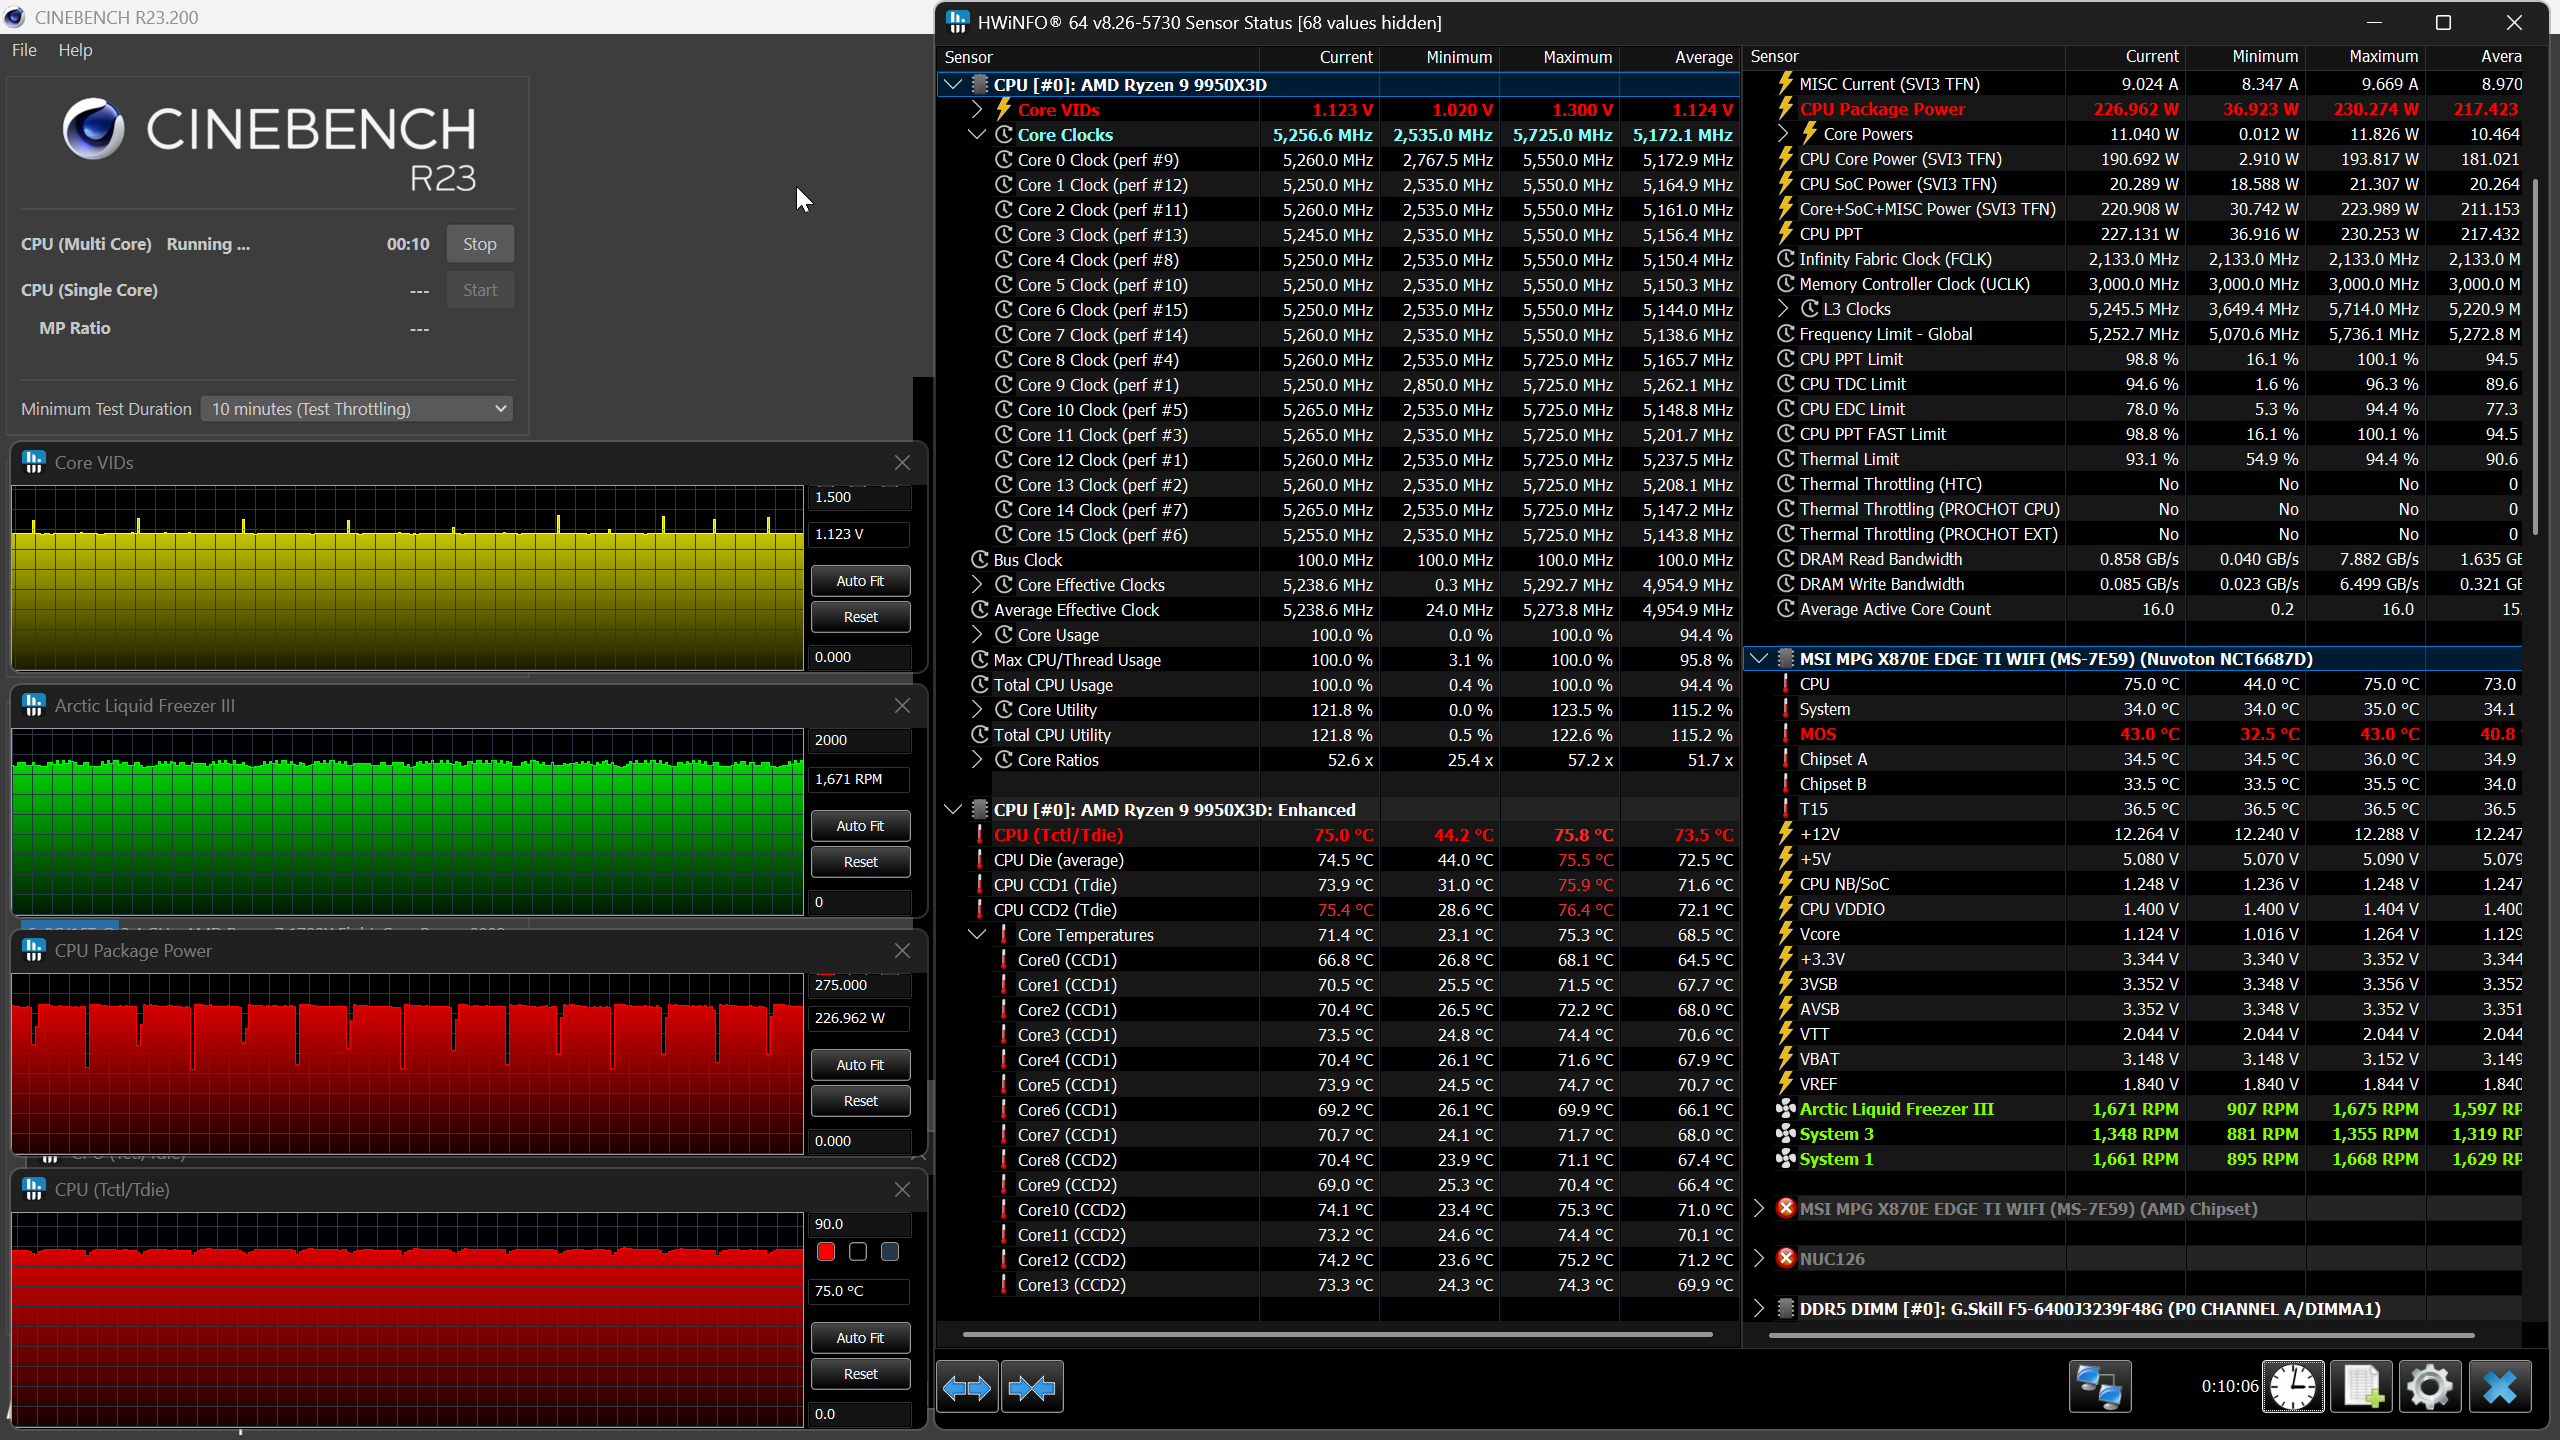Image resolution: width=2560 pixels, height=1440 pixels.
Task: Collapse the CPU [#0] AMD Ryzen 9 9950X3D group
Action: tap(953, 84)
